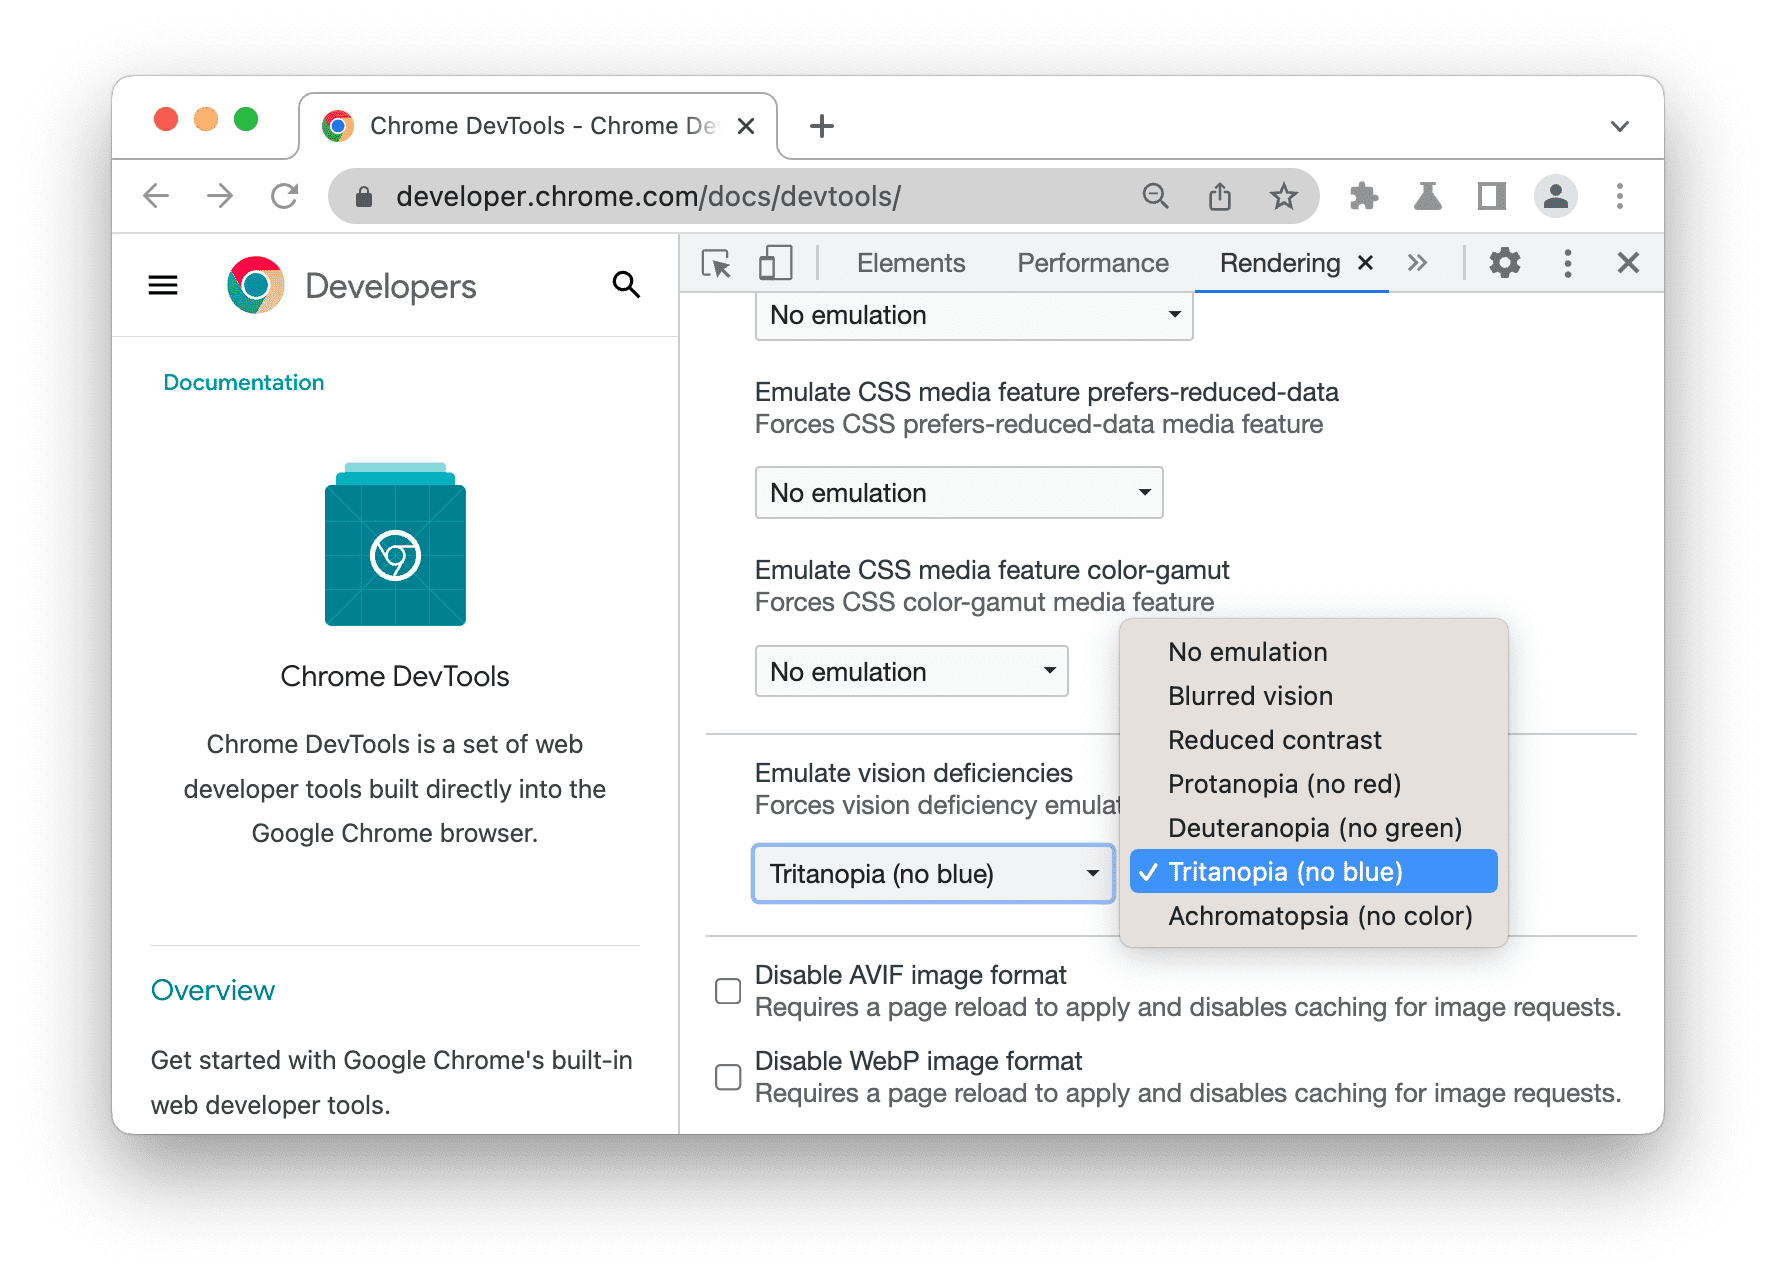Enable the Disable AVIF image format checkbox
Screen dimensions: 1776x1282
click(728, 990)
